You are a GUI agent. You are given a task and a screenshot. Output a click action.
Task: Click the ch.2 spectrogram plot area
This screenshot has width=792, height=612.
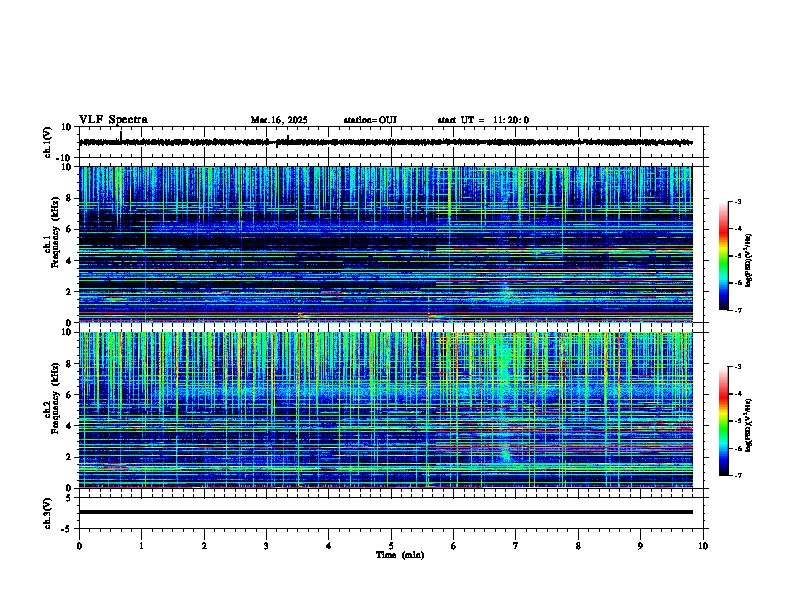(x=385, y=410)
